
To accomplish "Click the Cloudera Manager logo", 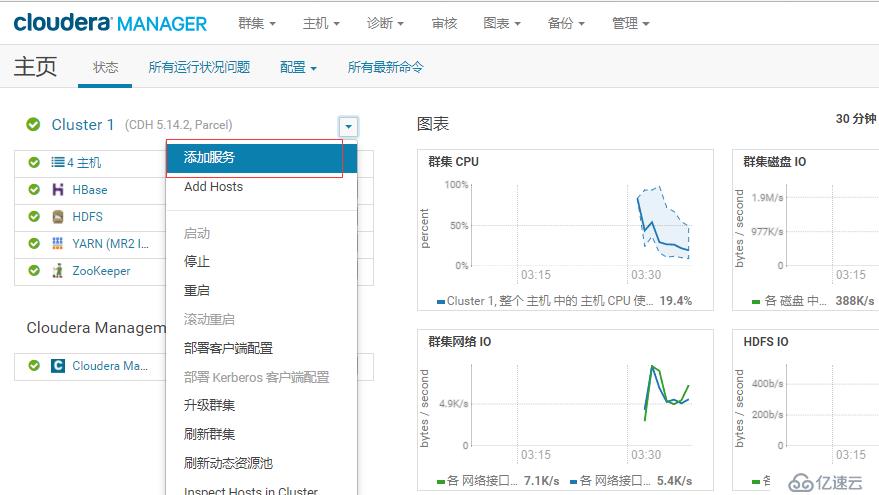I will (x=110, y=23).
